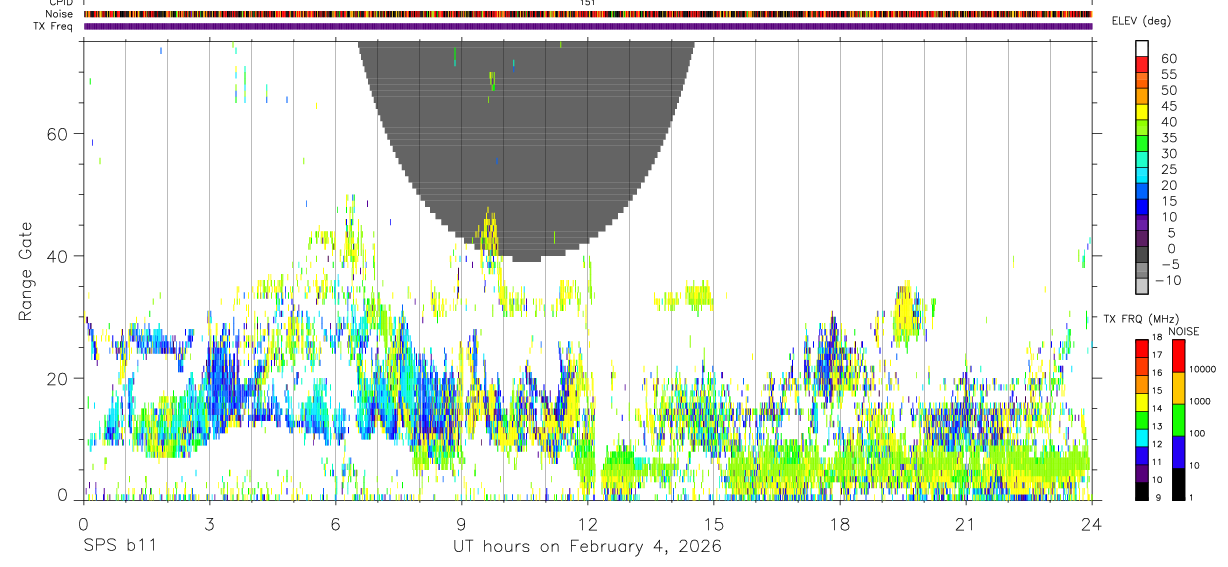
Task: Click the white top segment of ELEV color bar
Action: (x=1142, y=47)
